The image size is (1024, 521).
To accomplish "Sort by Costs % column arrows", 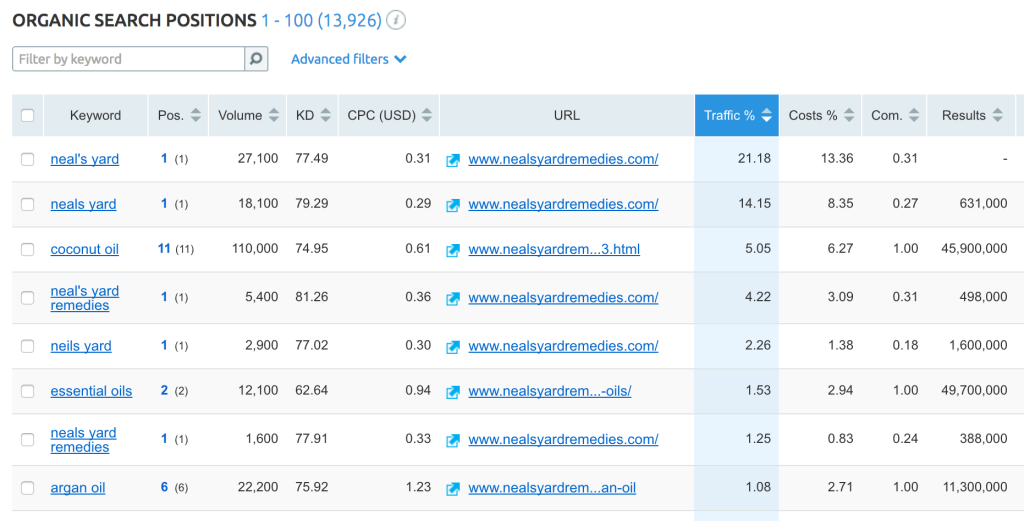I will (x=848, y=116).
